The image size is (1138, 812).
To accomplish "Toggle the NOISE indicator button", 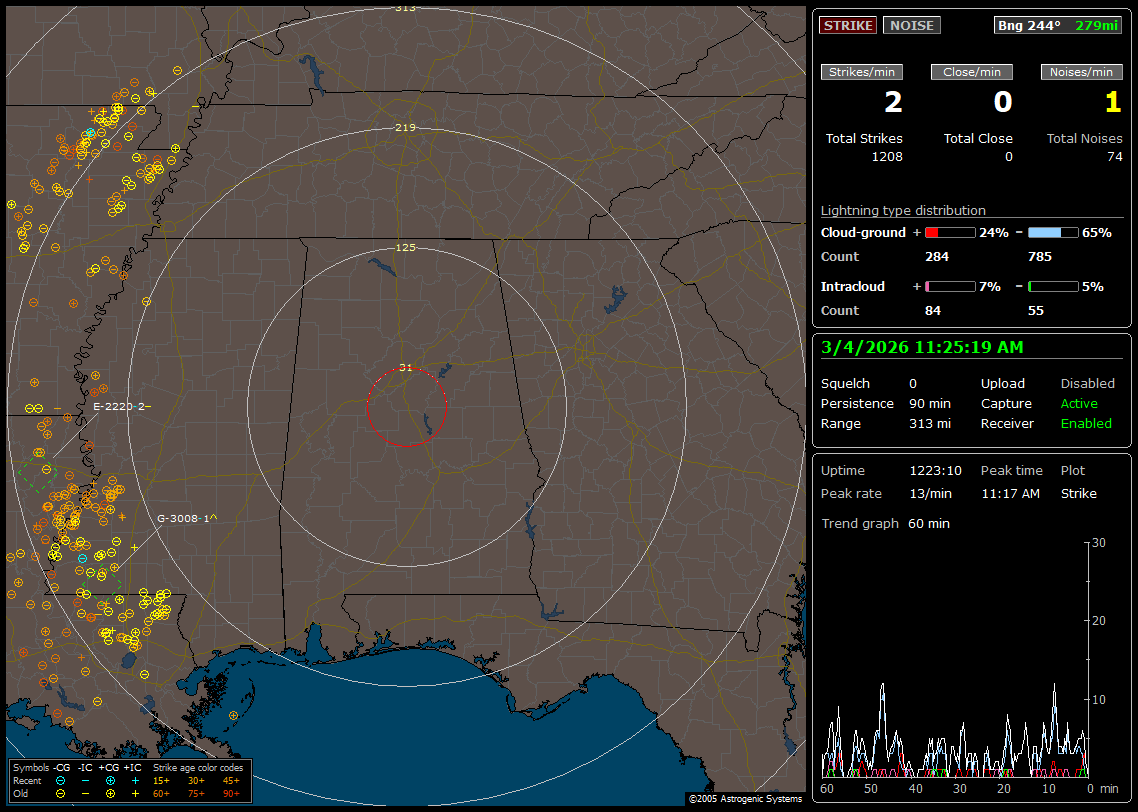I will click(x=911, y=25).
